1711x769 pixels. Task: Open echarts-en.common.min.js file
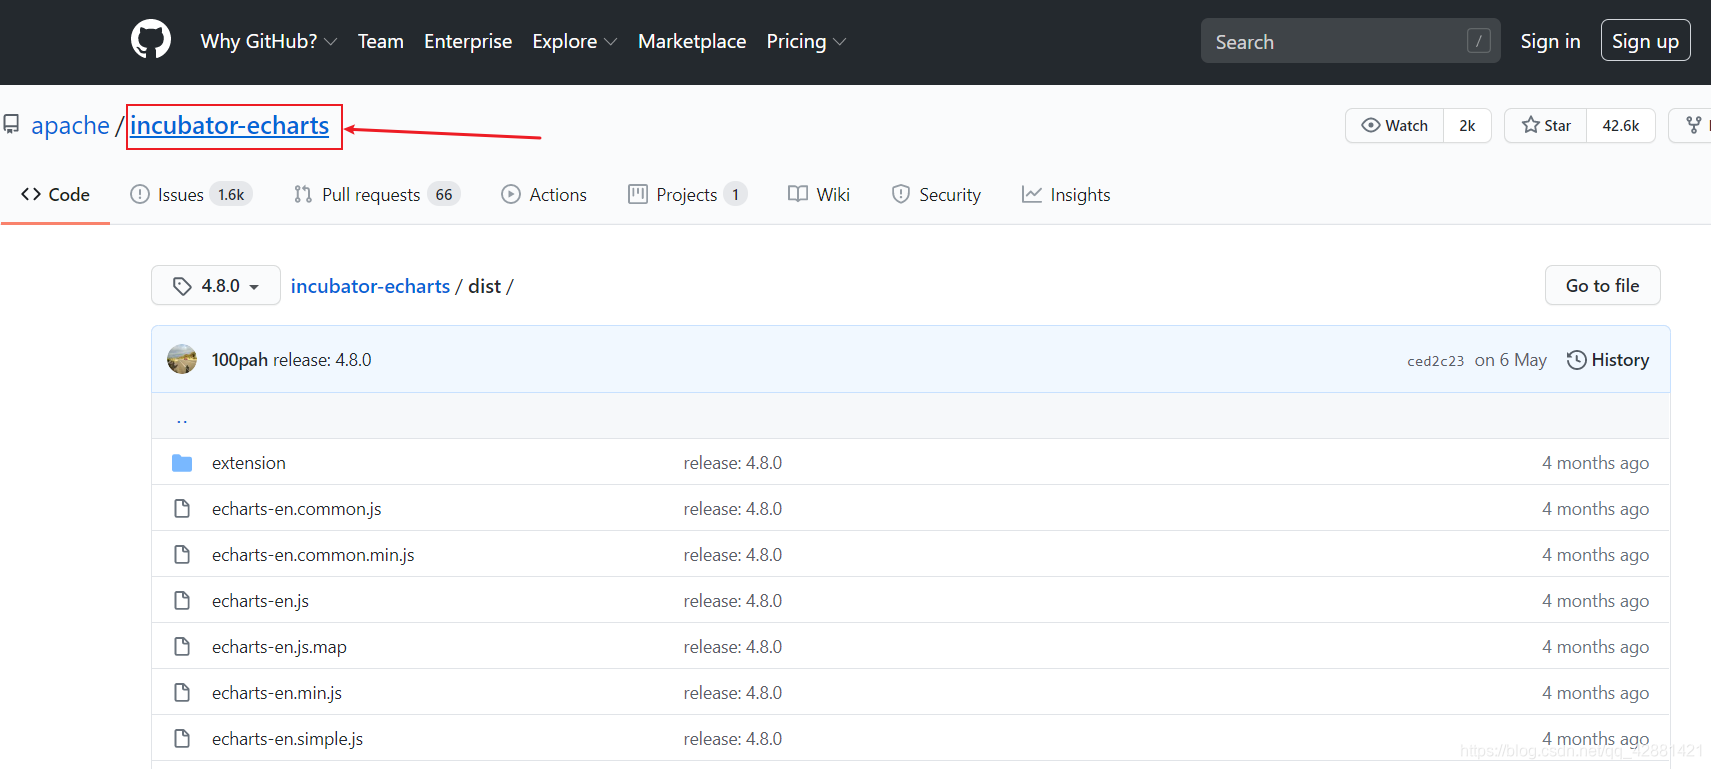(x=313, y=555)
